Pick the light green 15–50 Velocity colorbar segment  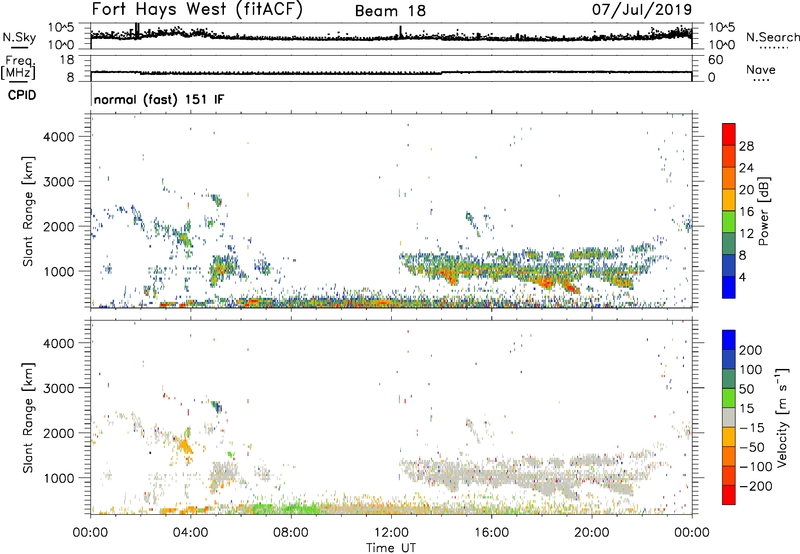[x=729, y=398]
